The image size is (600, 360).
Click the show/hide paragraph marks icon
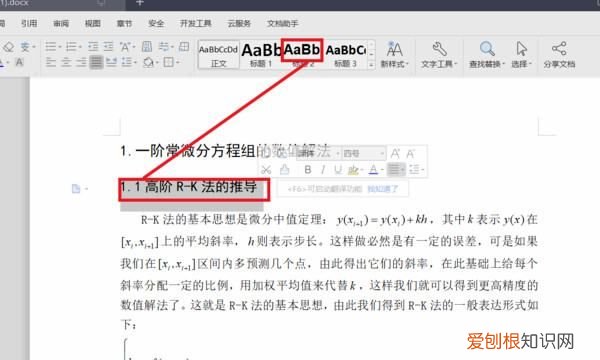pos(164,47)
